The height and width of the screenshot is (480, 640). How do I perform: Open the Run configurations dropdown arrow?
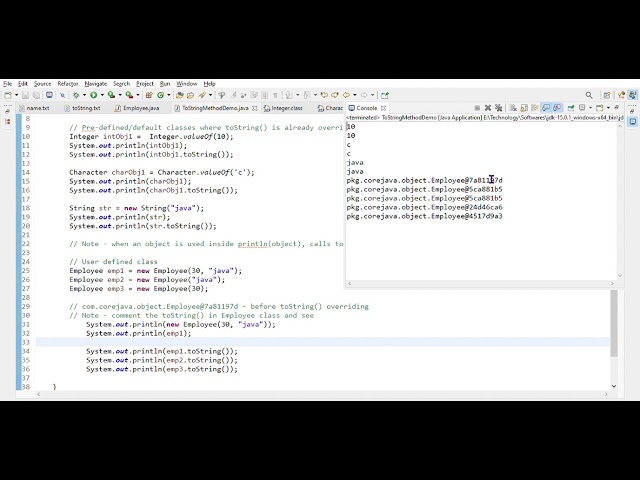(102, 95)
